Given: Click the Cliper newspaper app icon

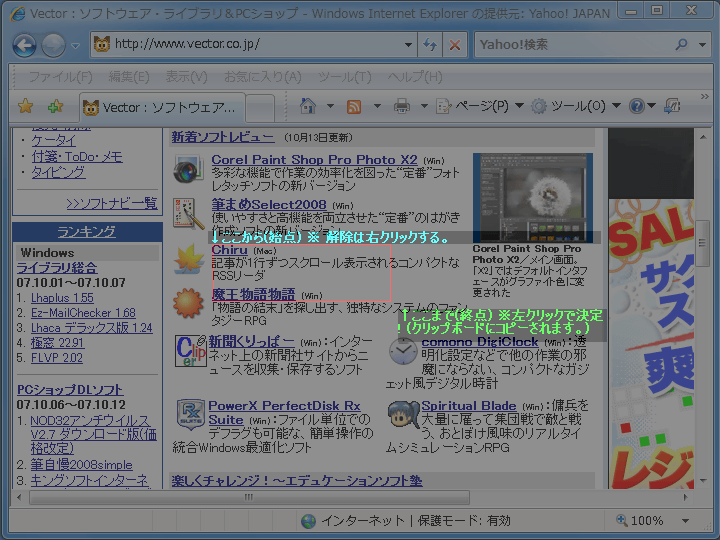Looking at the screenshot, I should [190, 351].
